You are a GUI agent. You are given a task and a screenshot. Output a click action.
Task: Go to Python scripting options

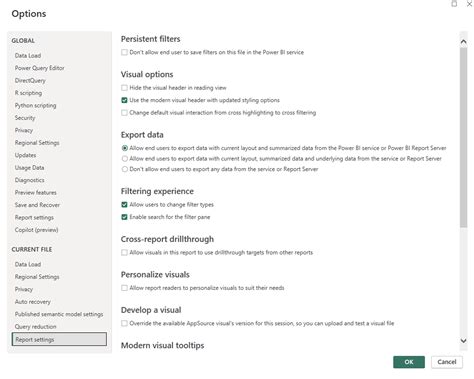[x=35, y=105]
